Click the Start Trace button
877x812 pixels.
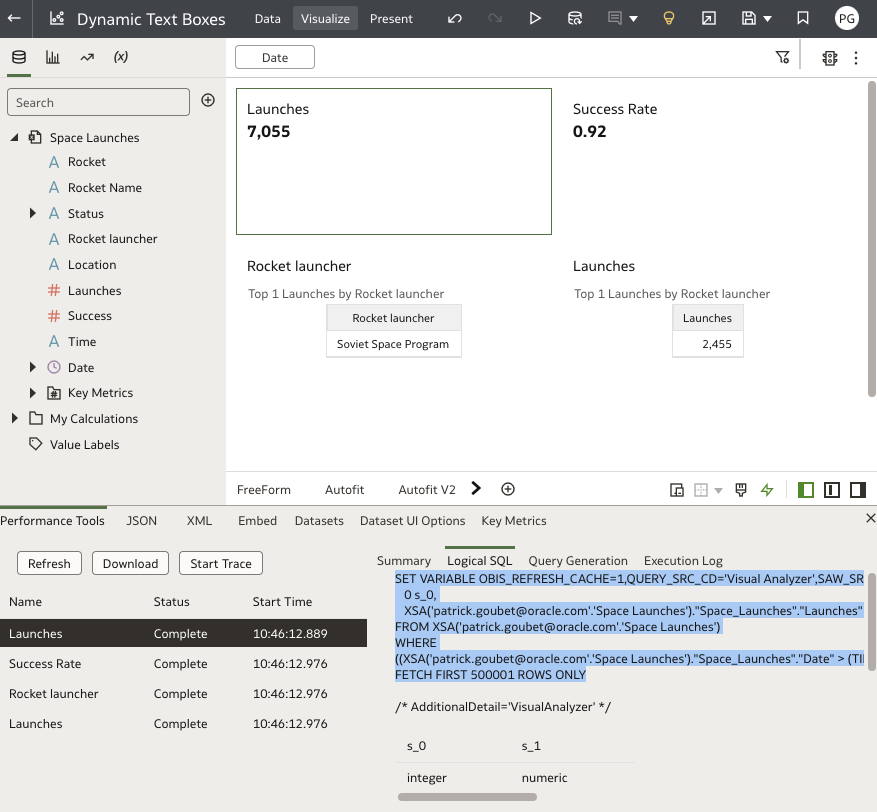[220, 563]
